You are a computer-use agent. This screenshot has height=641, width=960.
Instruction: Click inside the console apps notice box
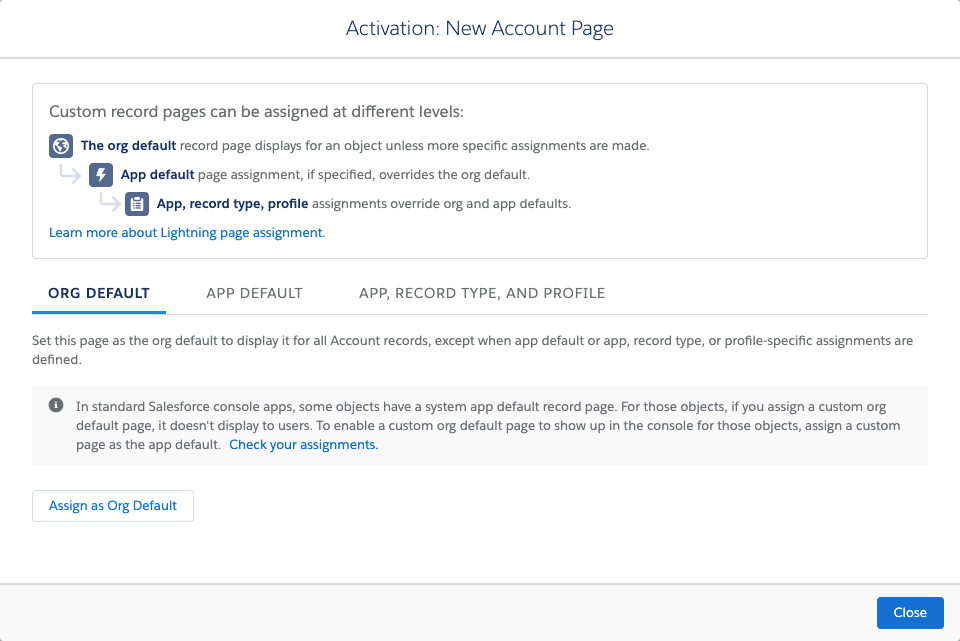480,425
